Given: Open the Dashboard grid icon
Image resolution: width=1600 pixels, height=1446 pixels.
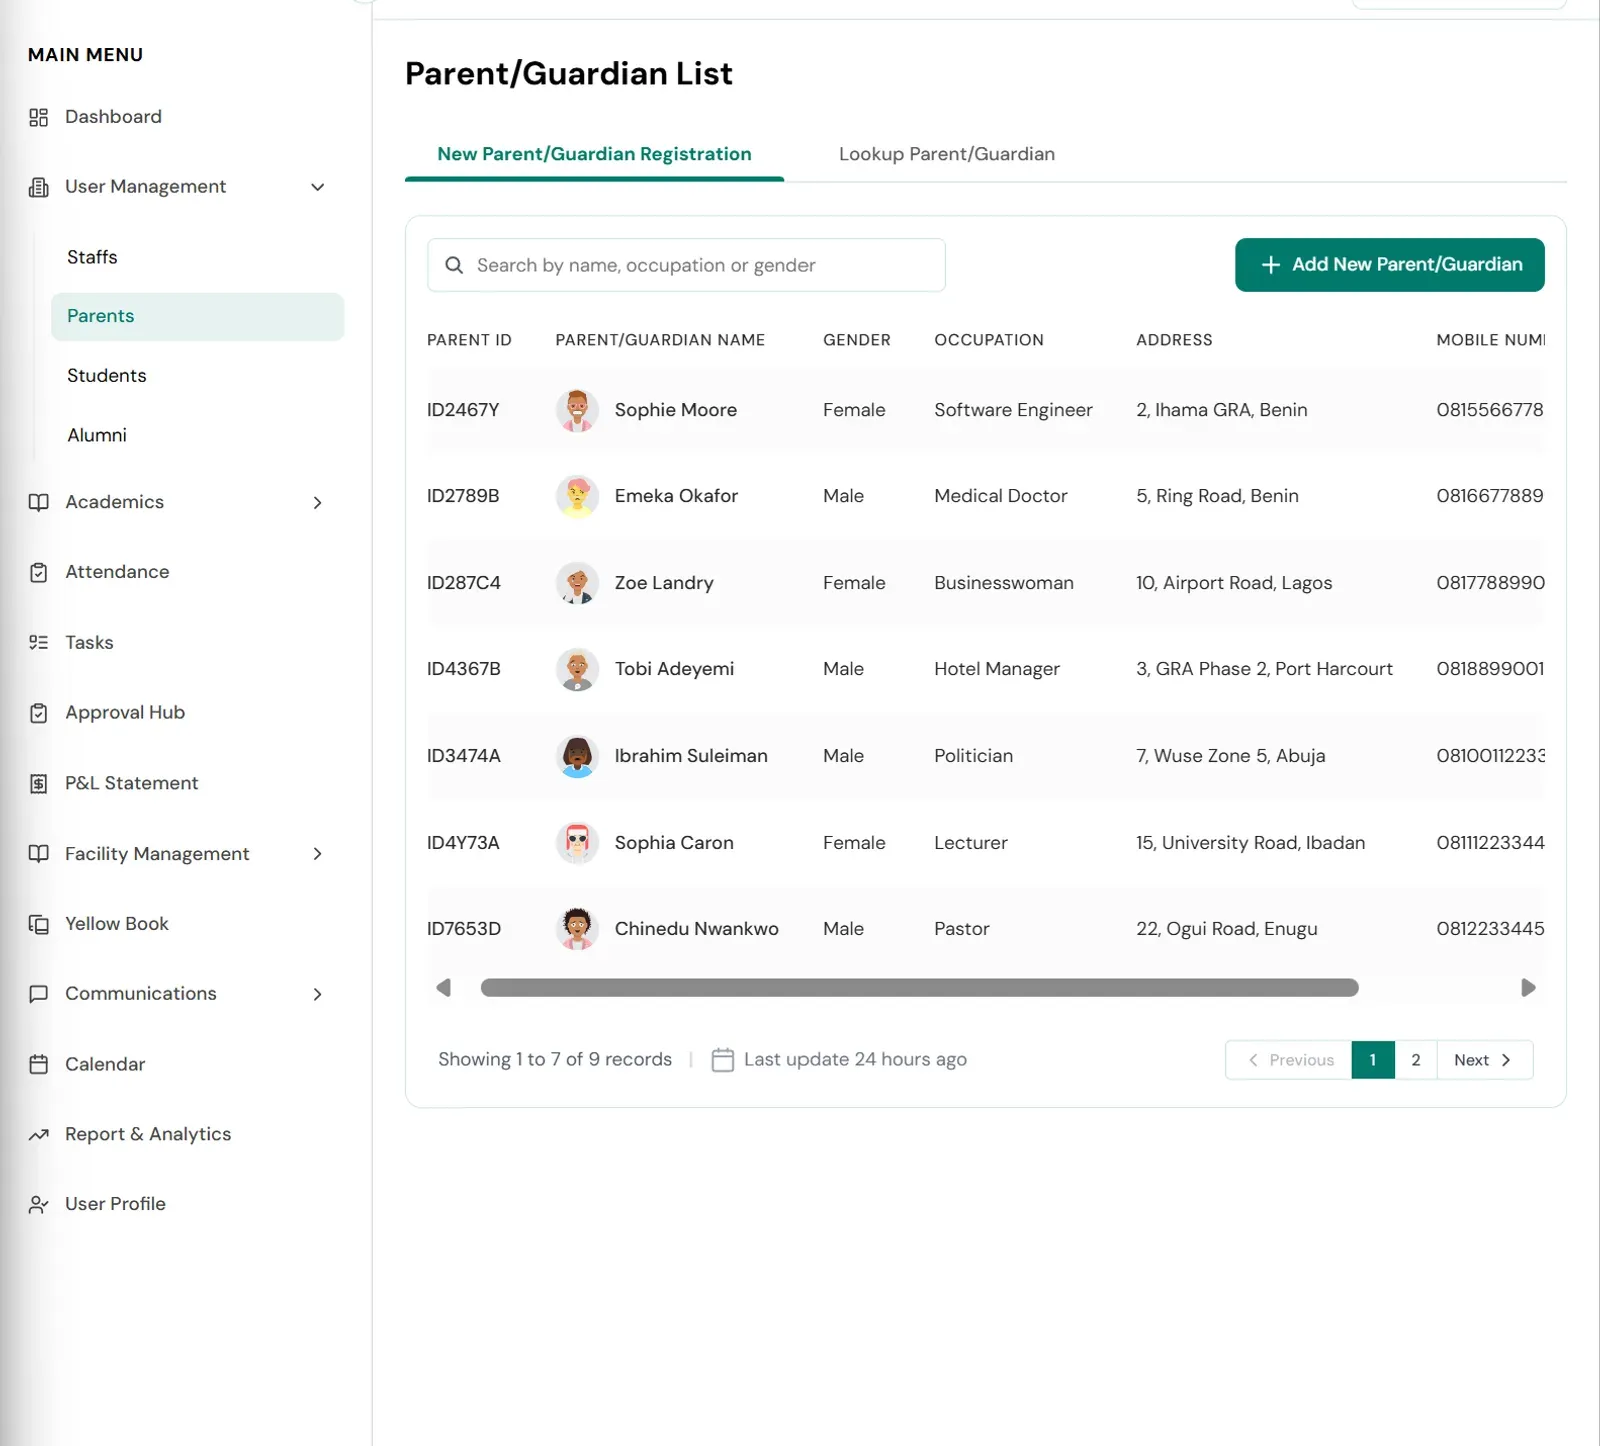Looking at the screenshot, I should [38, 118].
